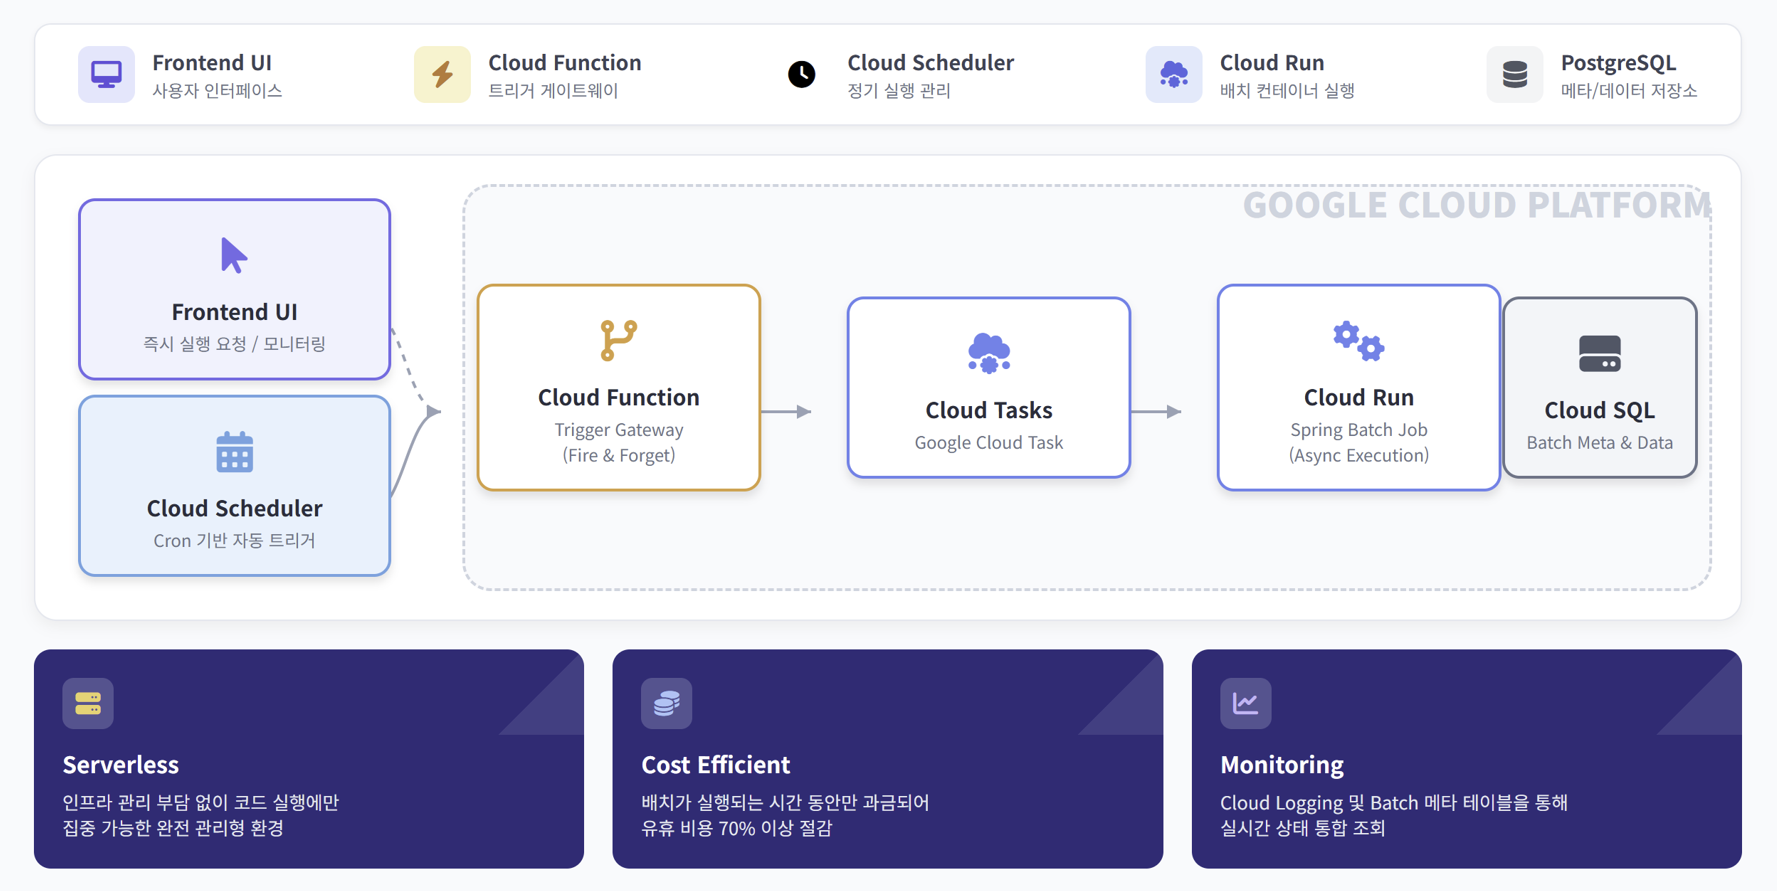Click the line chart icon on Monitoring card
The image size is (1777, 891).
[1245, 703]
